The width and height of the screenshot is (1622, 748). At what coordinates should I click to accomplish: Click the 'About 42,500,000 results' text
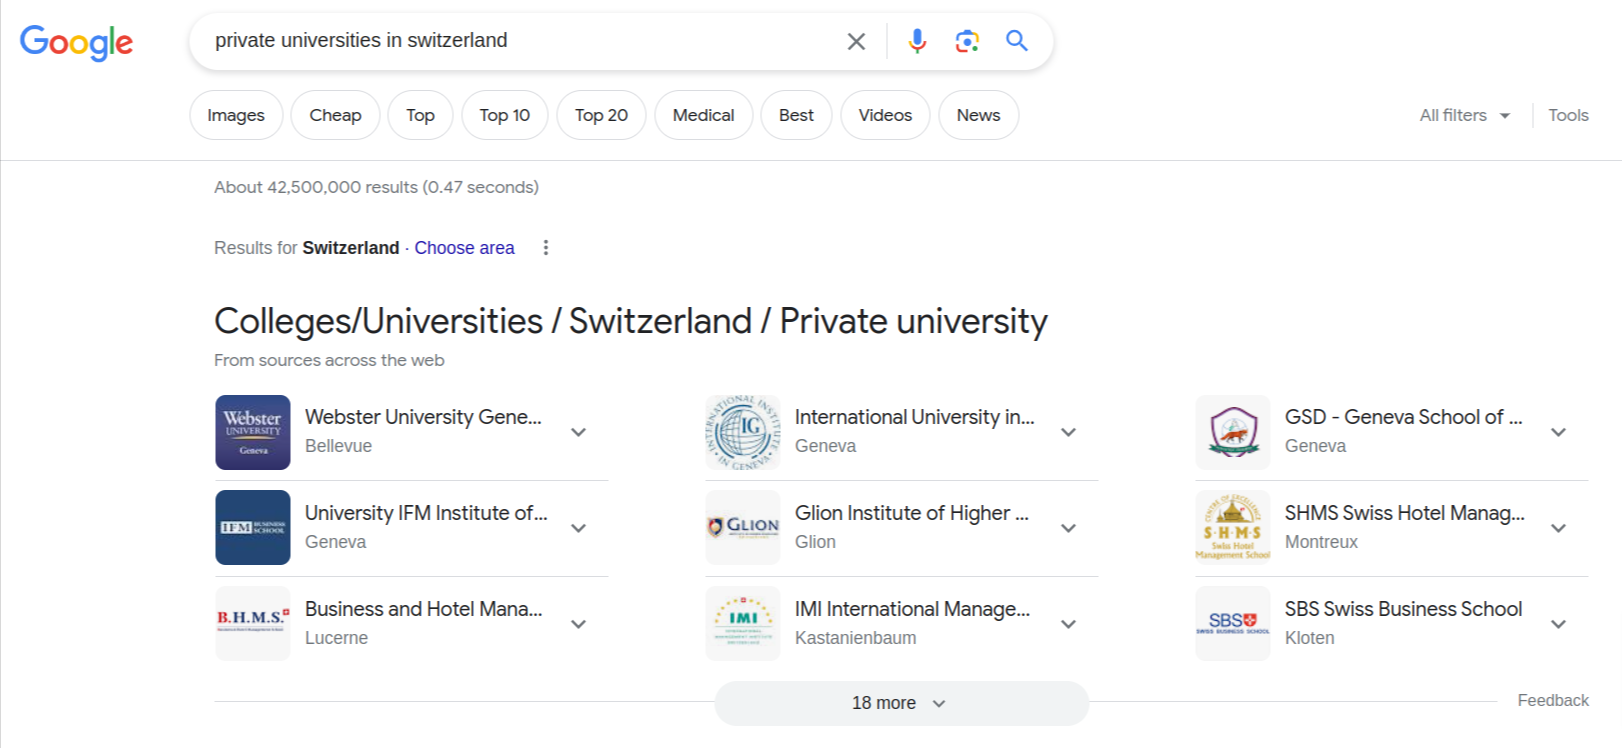click(376, 187)
